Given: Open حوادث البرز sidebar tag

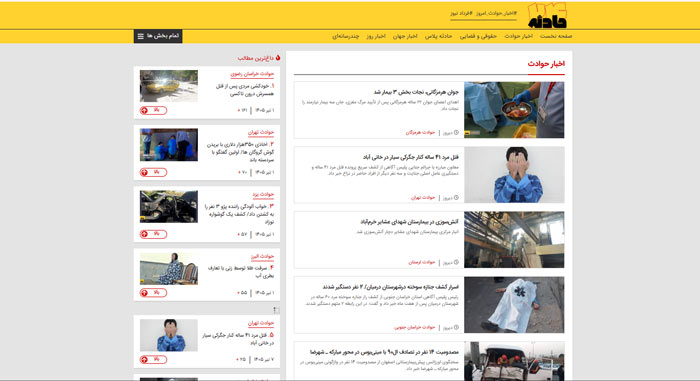Looking at the screenshot, I should 262,256.
